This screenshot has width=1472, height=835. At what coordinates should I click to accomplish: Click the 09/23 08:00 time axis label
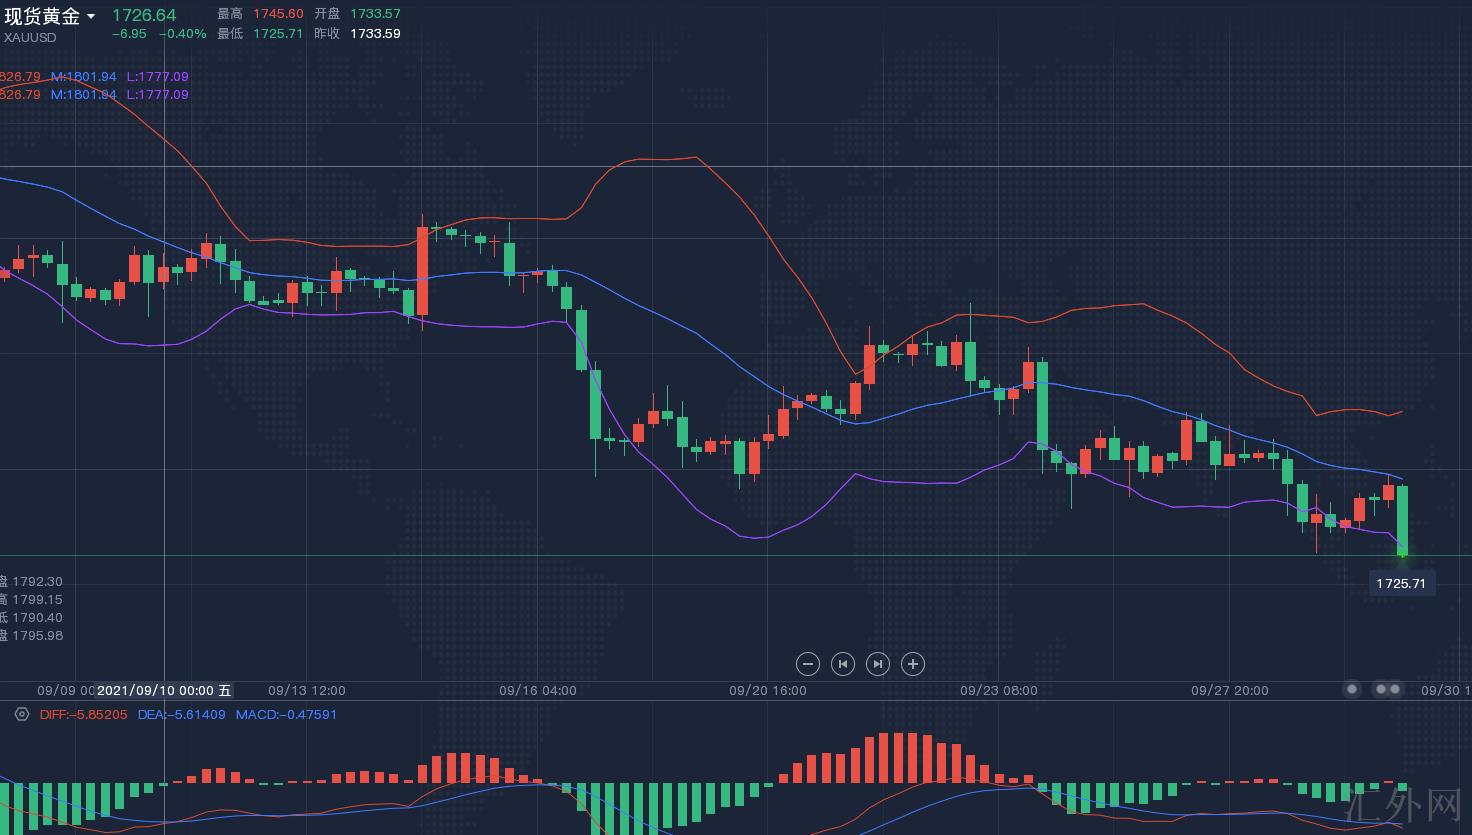(x=999, y=690)
